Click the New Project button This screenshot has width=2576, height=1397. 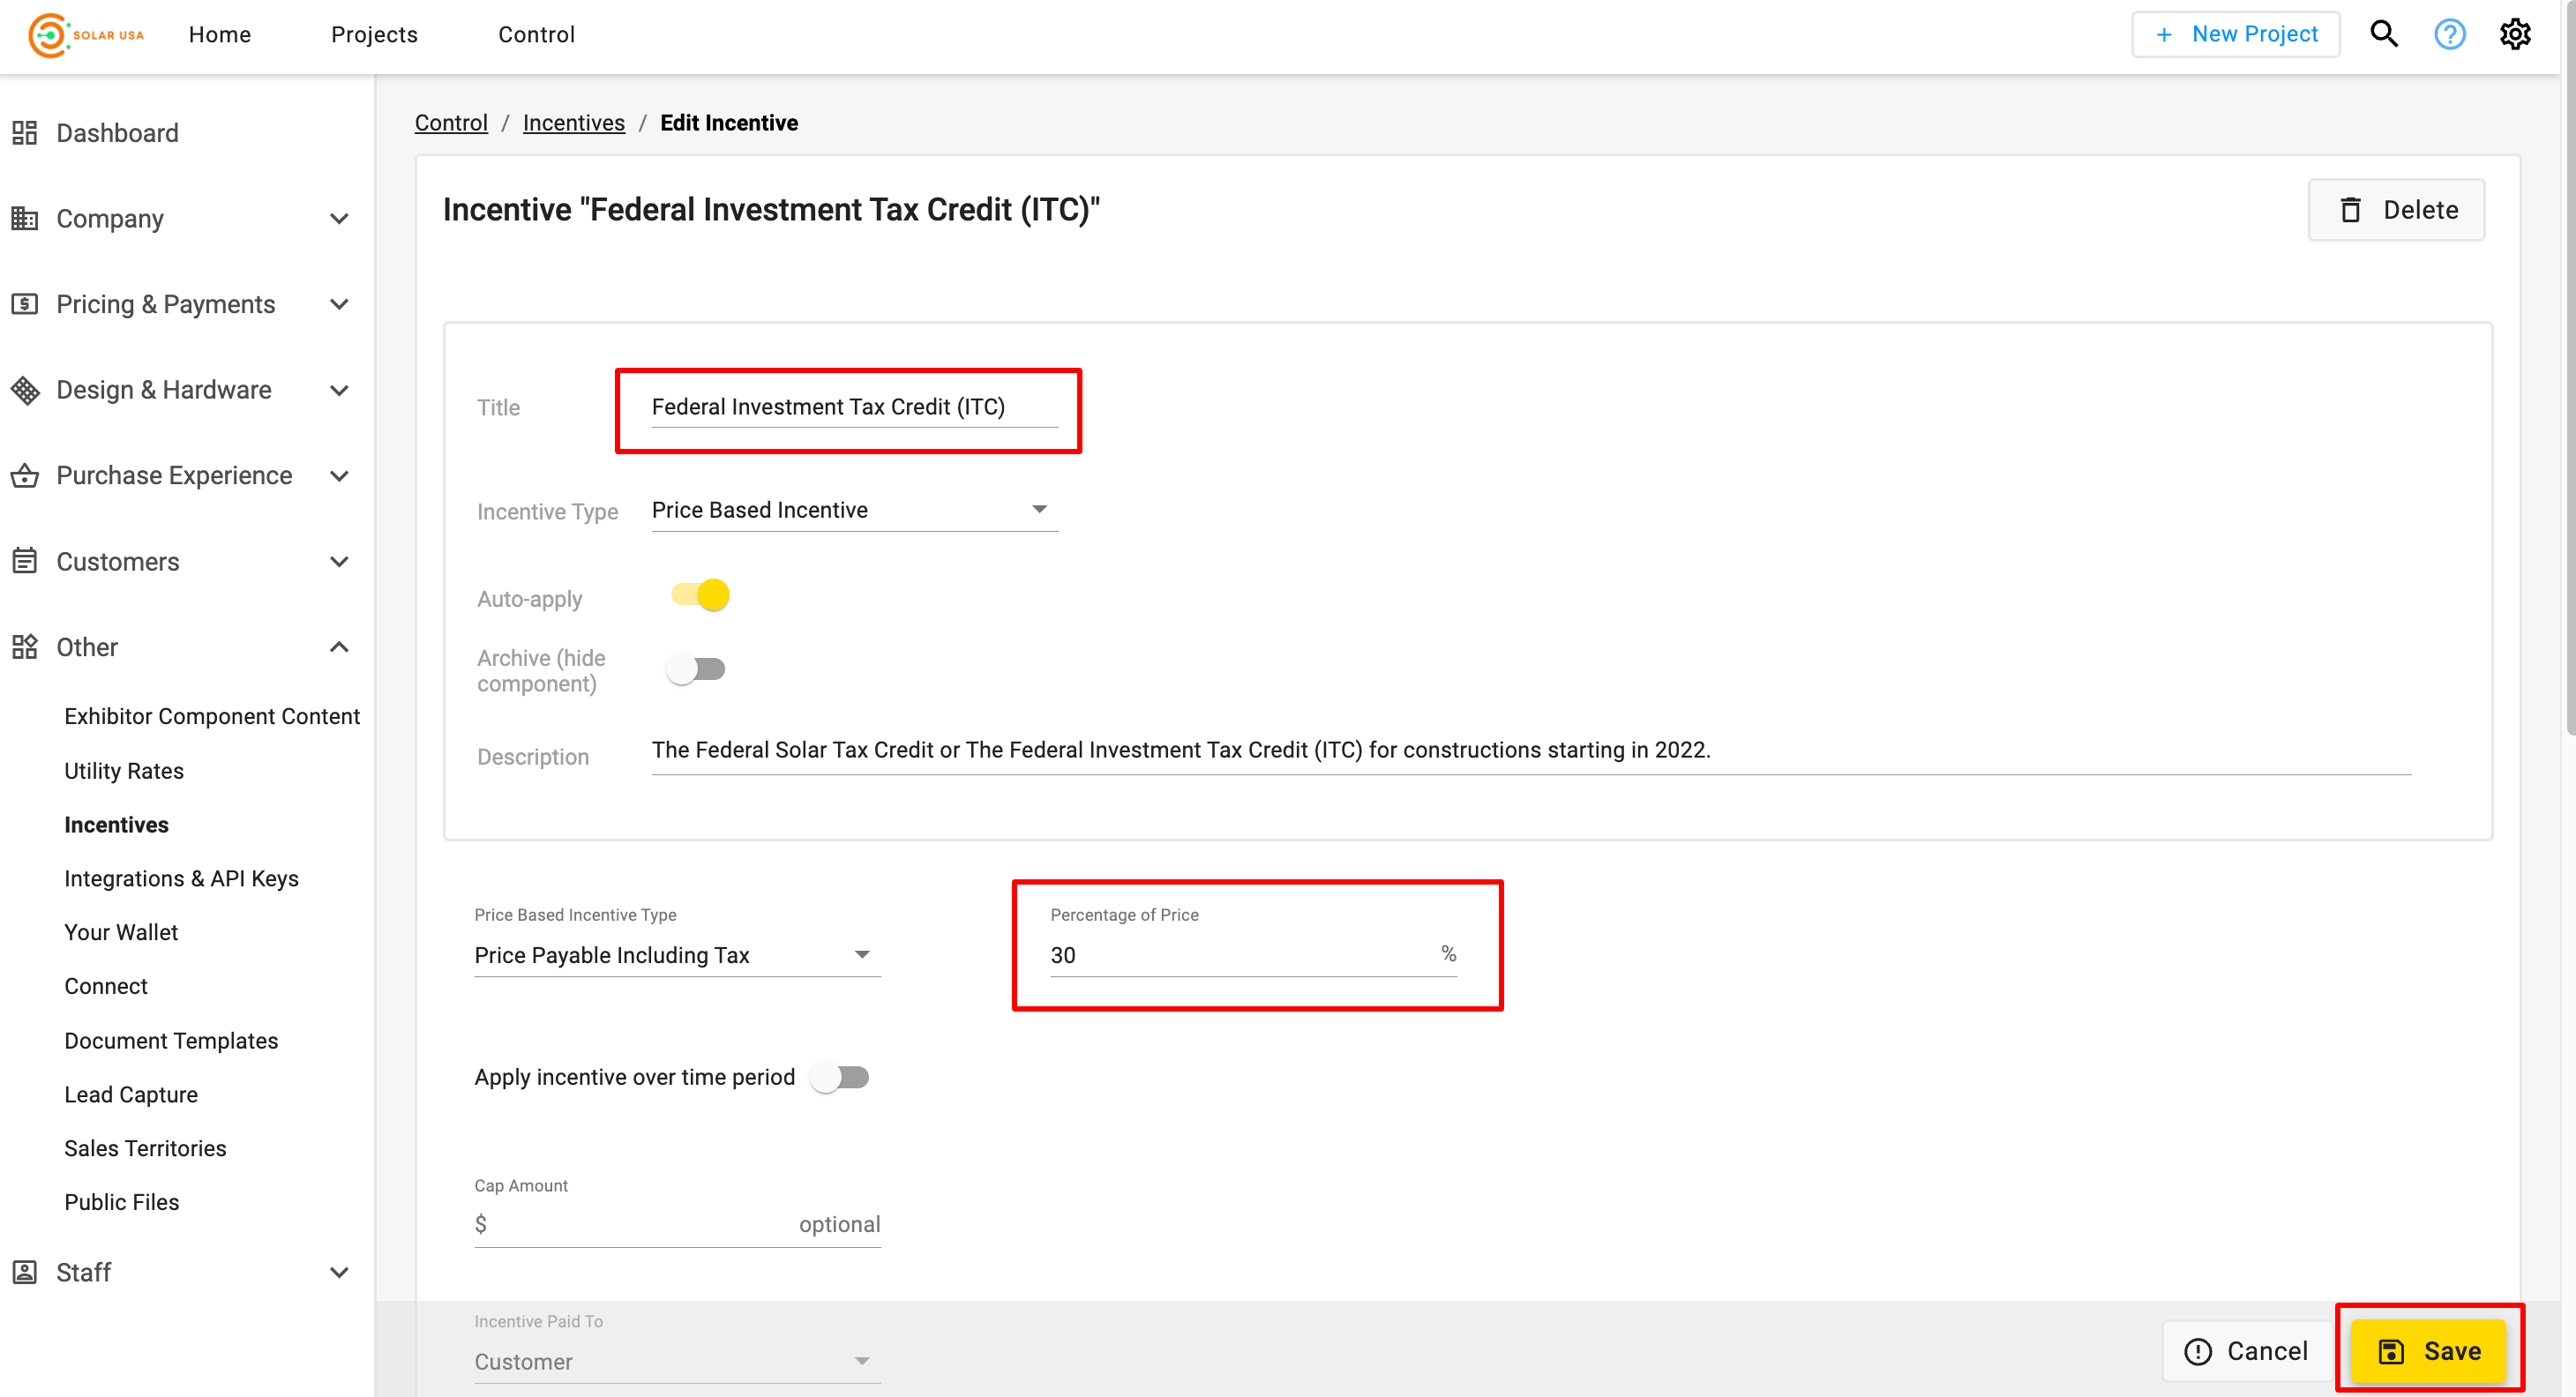tap(2236, 34)
